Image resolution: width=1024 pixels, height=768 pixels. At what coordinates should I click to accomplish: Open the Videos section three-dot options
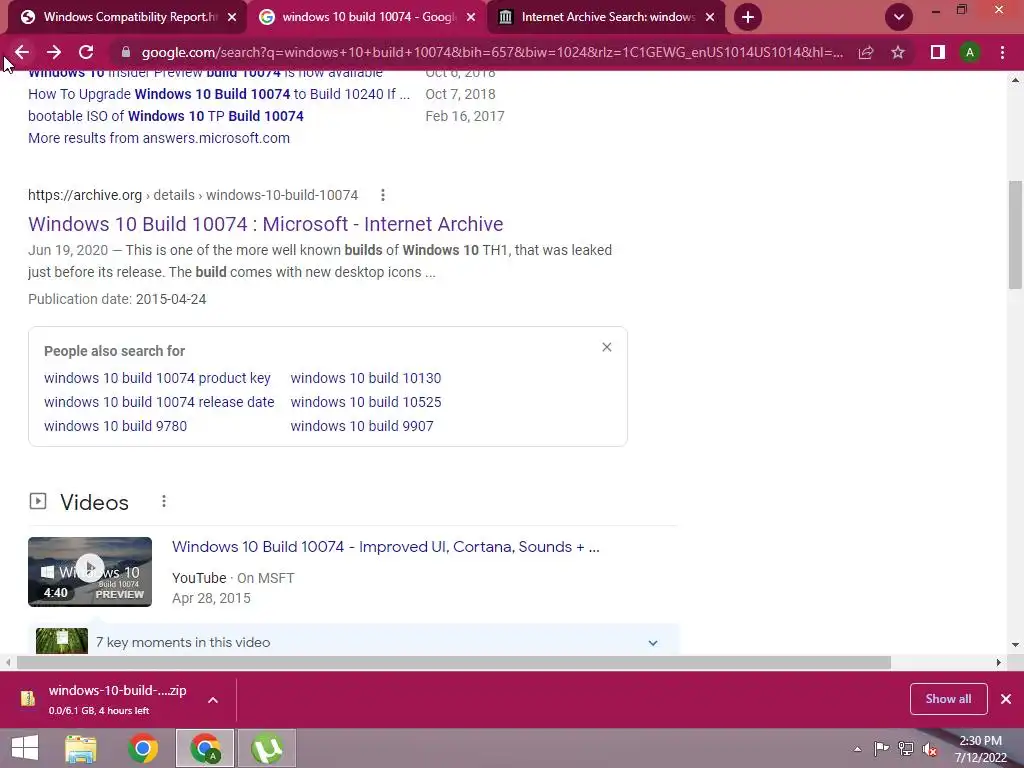point(164,501)
